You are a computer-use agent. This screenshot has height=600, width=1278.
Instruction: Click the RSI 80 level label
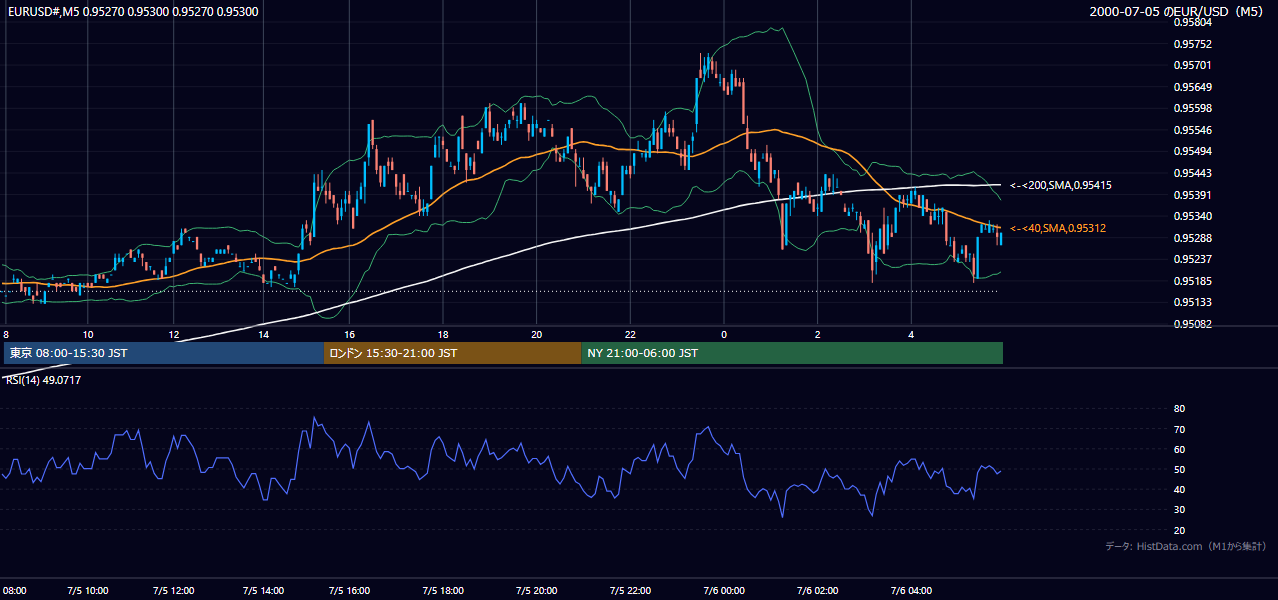coord(1179,409)
